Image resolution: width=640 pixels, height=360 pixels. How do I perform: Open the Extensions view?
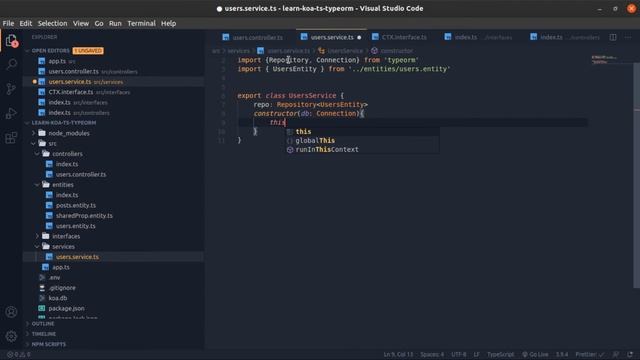(11, 138)
